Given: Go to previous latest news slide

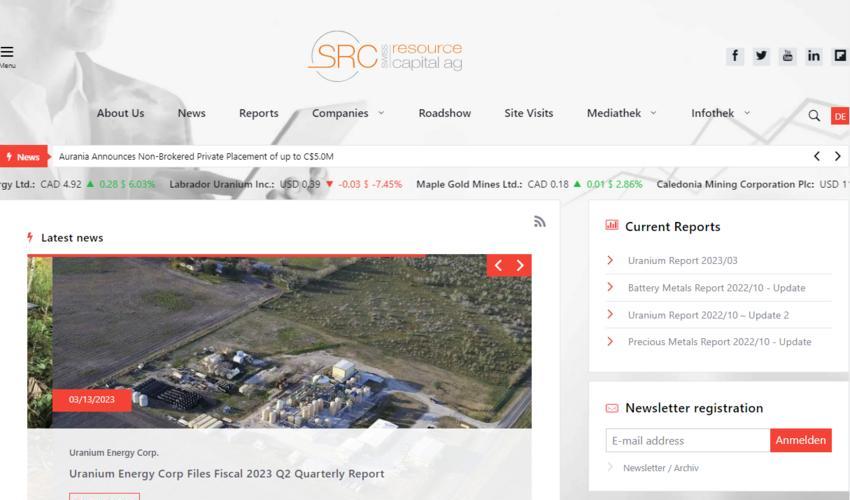Looking at the screenshot, I should [498, 265].
